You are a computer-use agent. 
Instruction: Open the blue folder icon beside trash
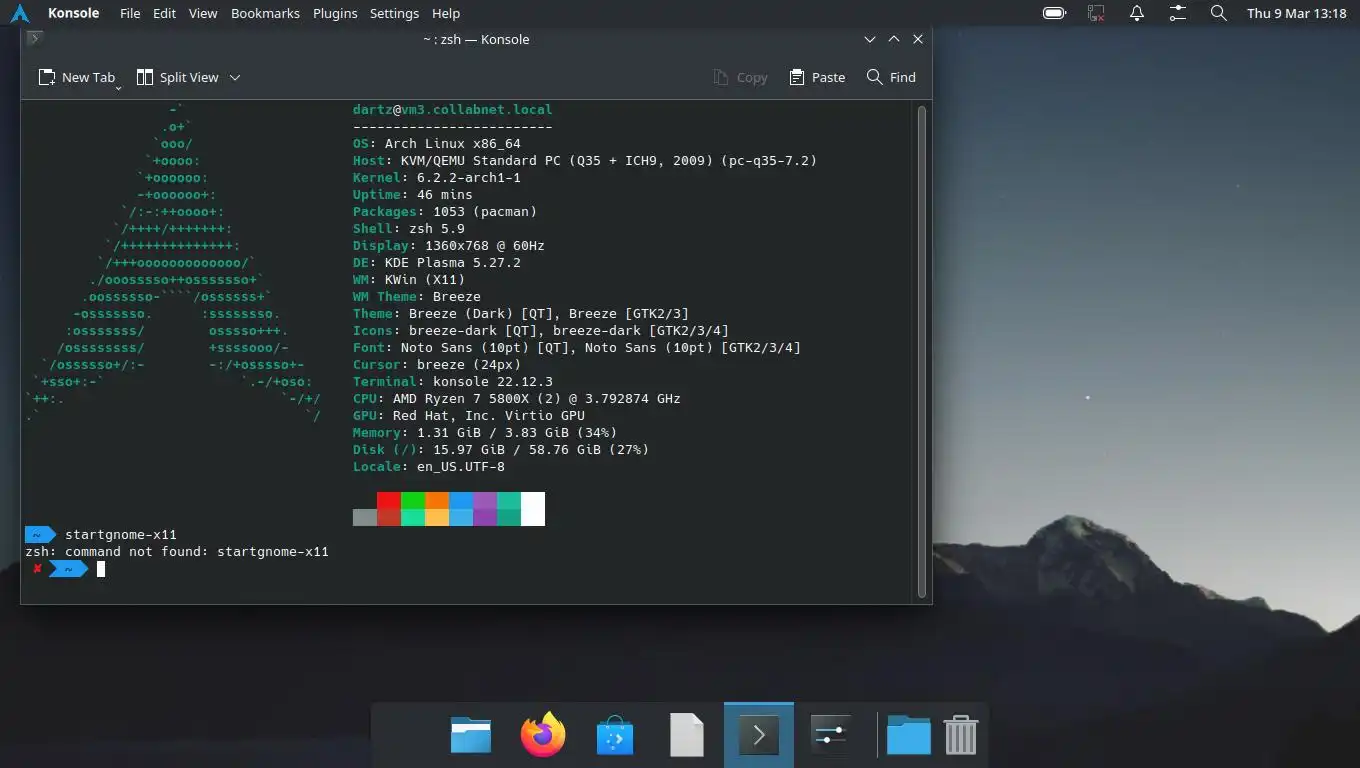(909, 736)
